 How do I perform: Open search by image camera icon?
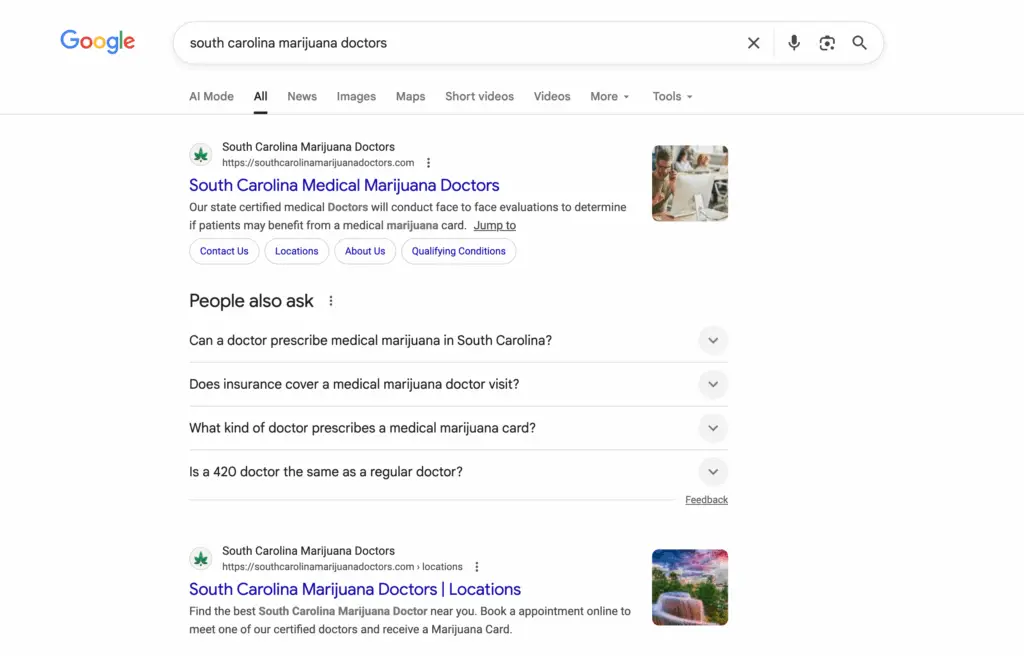(827, 43)
